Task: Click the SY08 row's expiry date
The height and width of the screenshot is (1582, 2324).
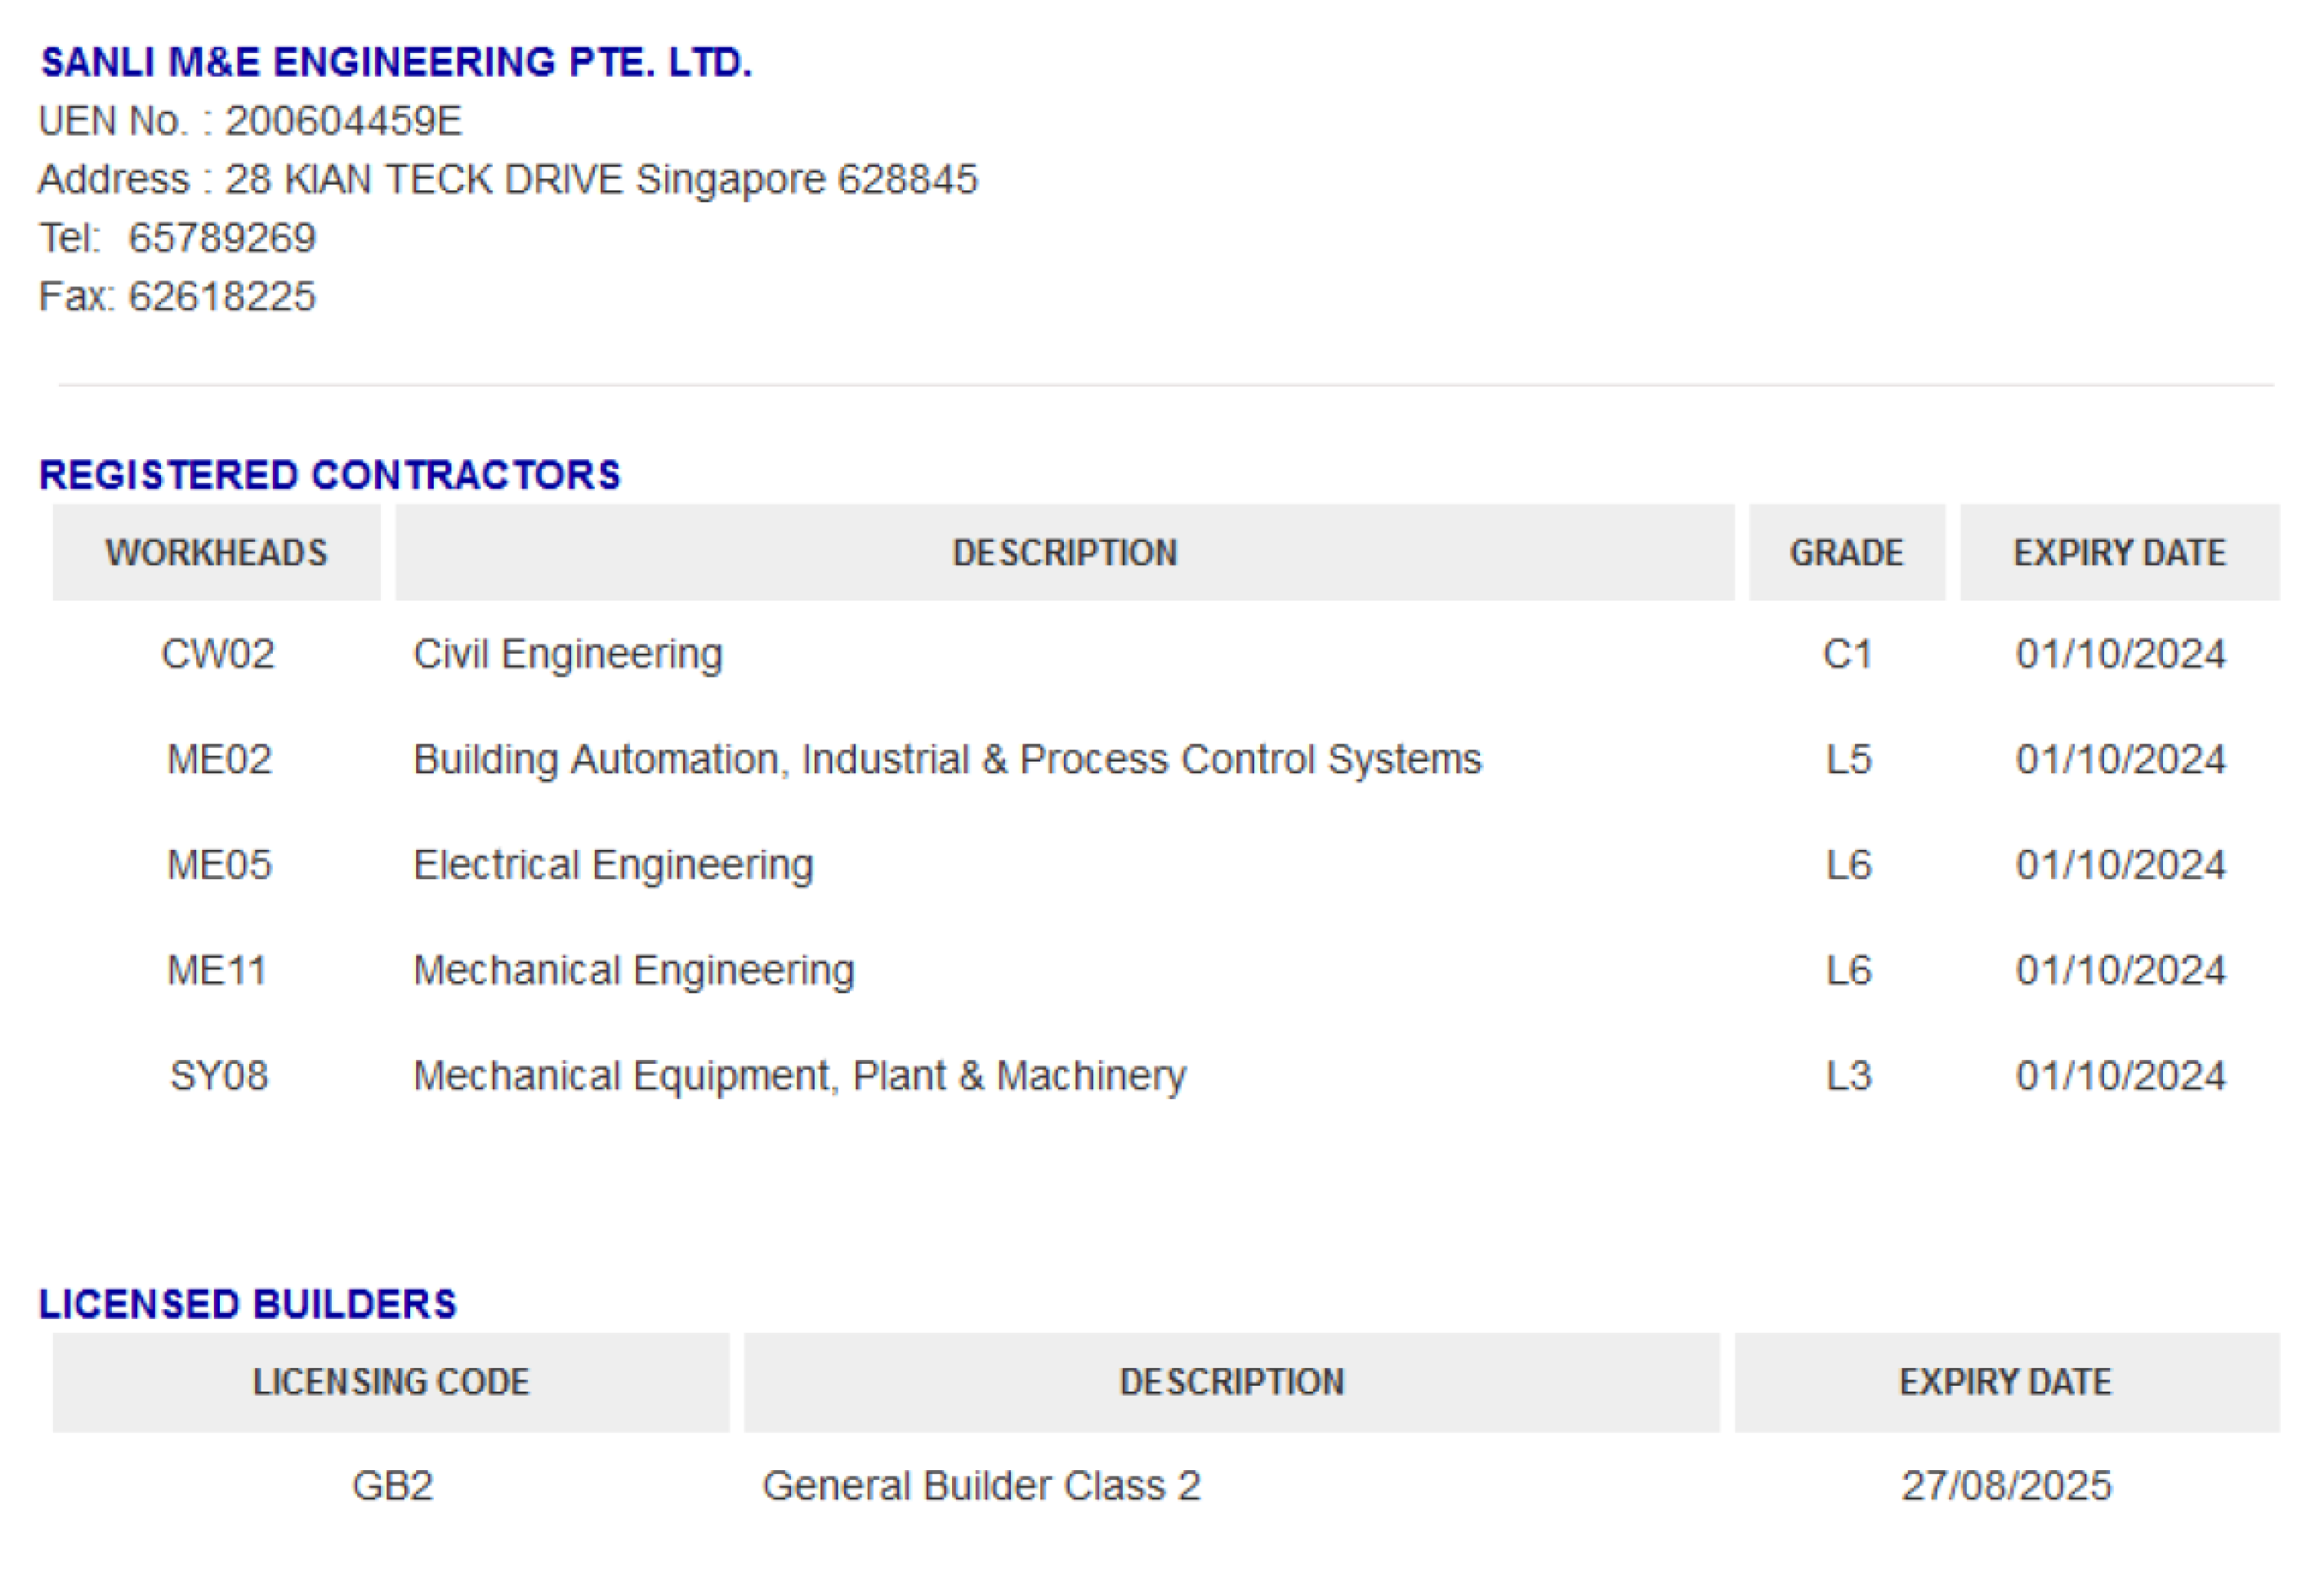Action: (2120, 1076)
